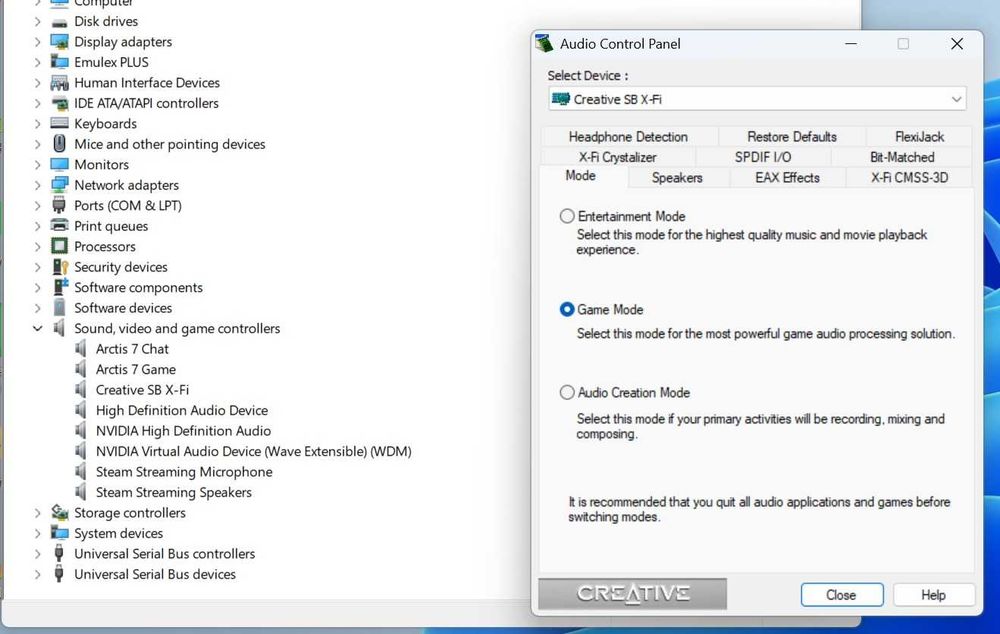Screen dimensions: 1000x634
Task: Select the Entertainment Mode radio button
Action: coord(567,216)
